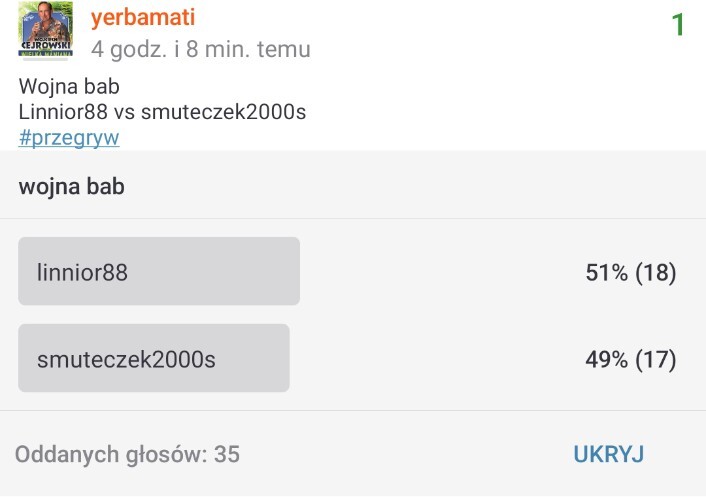Screen dimensions: 706x497
Task: Open the yerbamati user profile
Action: pyautogui.click(x=143, y=17)
